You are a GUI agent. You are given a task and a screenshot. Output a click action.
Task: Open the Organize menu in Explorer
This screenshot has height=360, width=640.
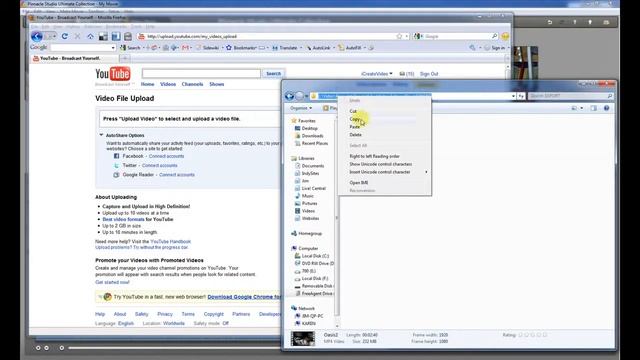coord(301,108)
